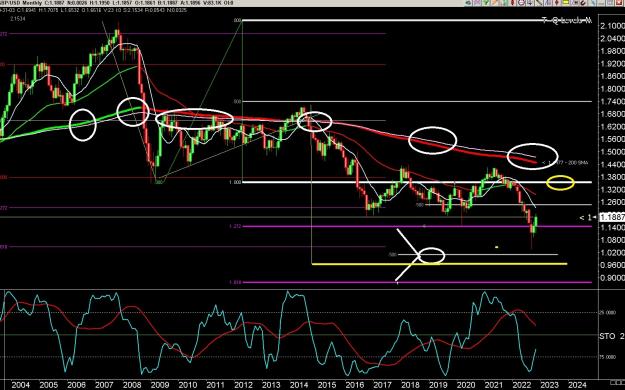Click the 1.3800 price axis label
The width and height of the screenshot is (625, 390).
click(x=612, y=177)
